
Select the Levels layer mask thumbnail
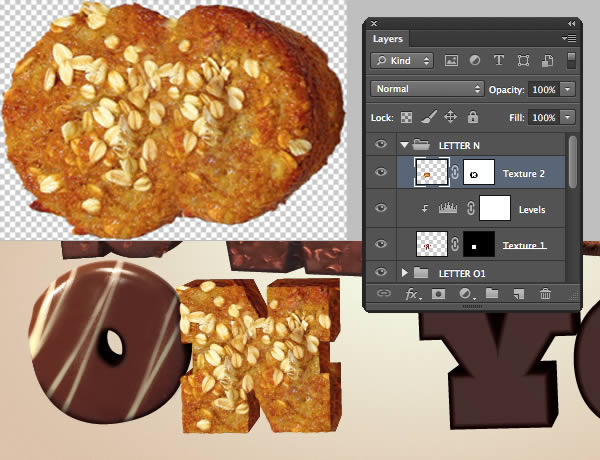[495, 208]
